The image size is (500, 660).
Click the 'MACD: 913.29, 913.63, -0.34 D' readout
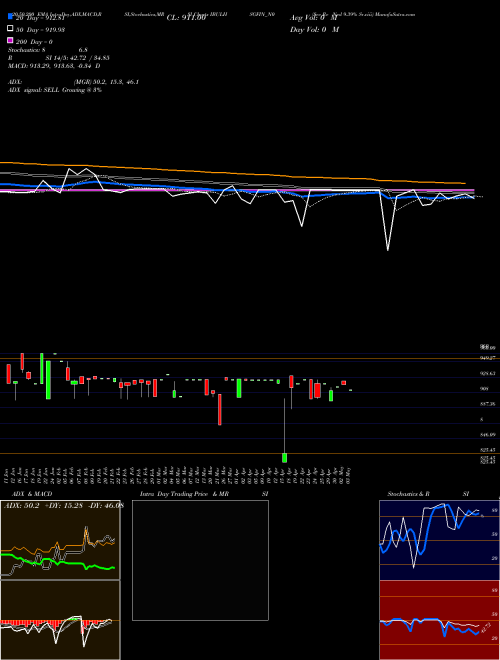point(54,66)
